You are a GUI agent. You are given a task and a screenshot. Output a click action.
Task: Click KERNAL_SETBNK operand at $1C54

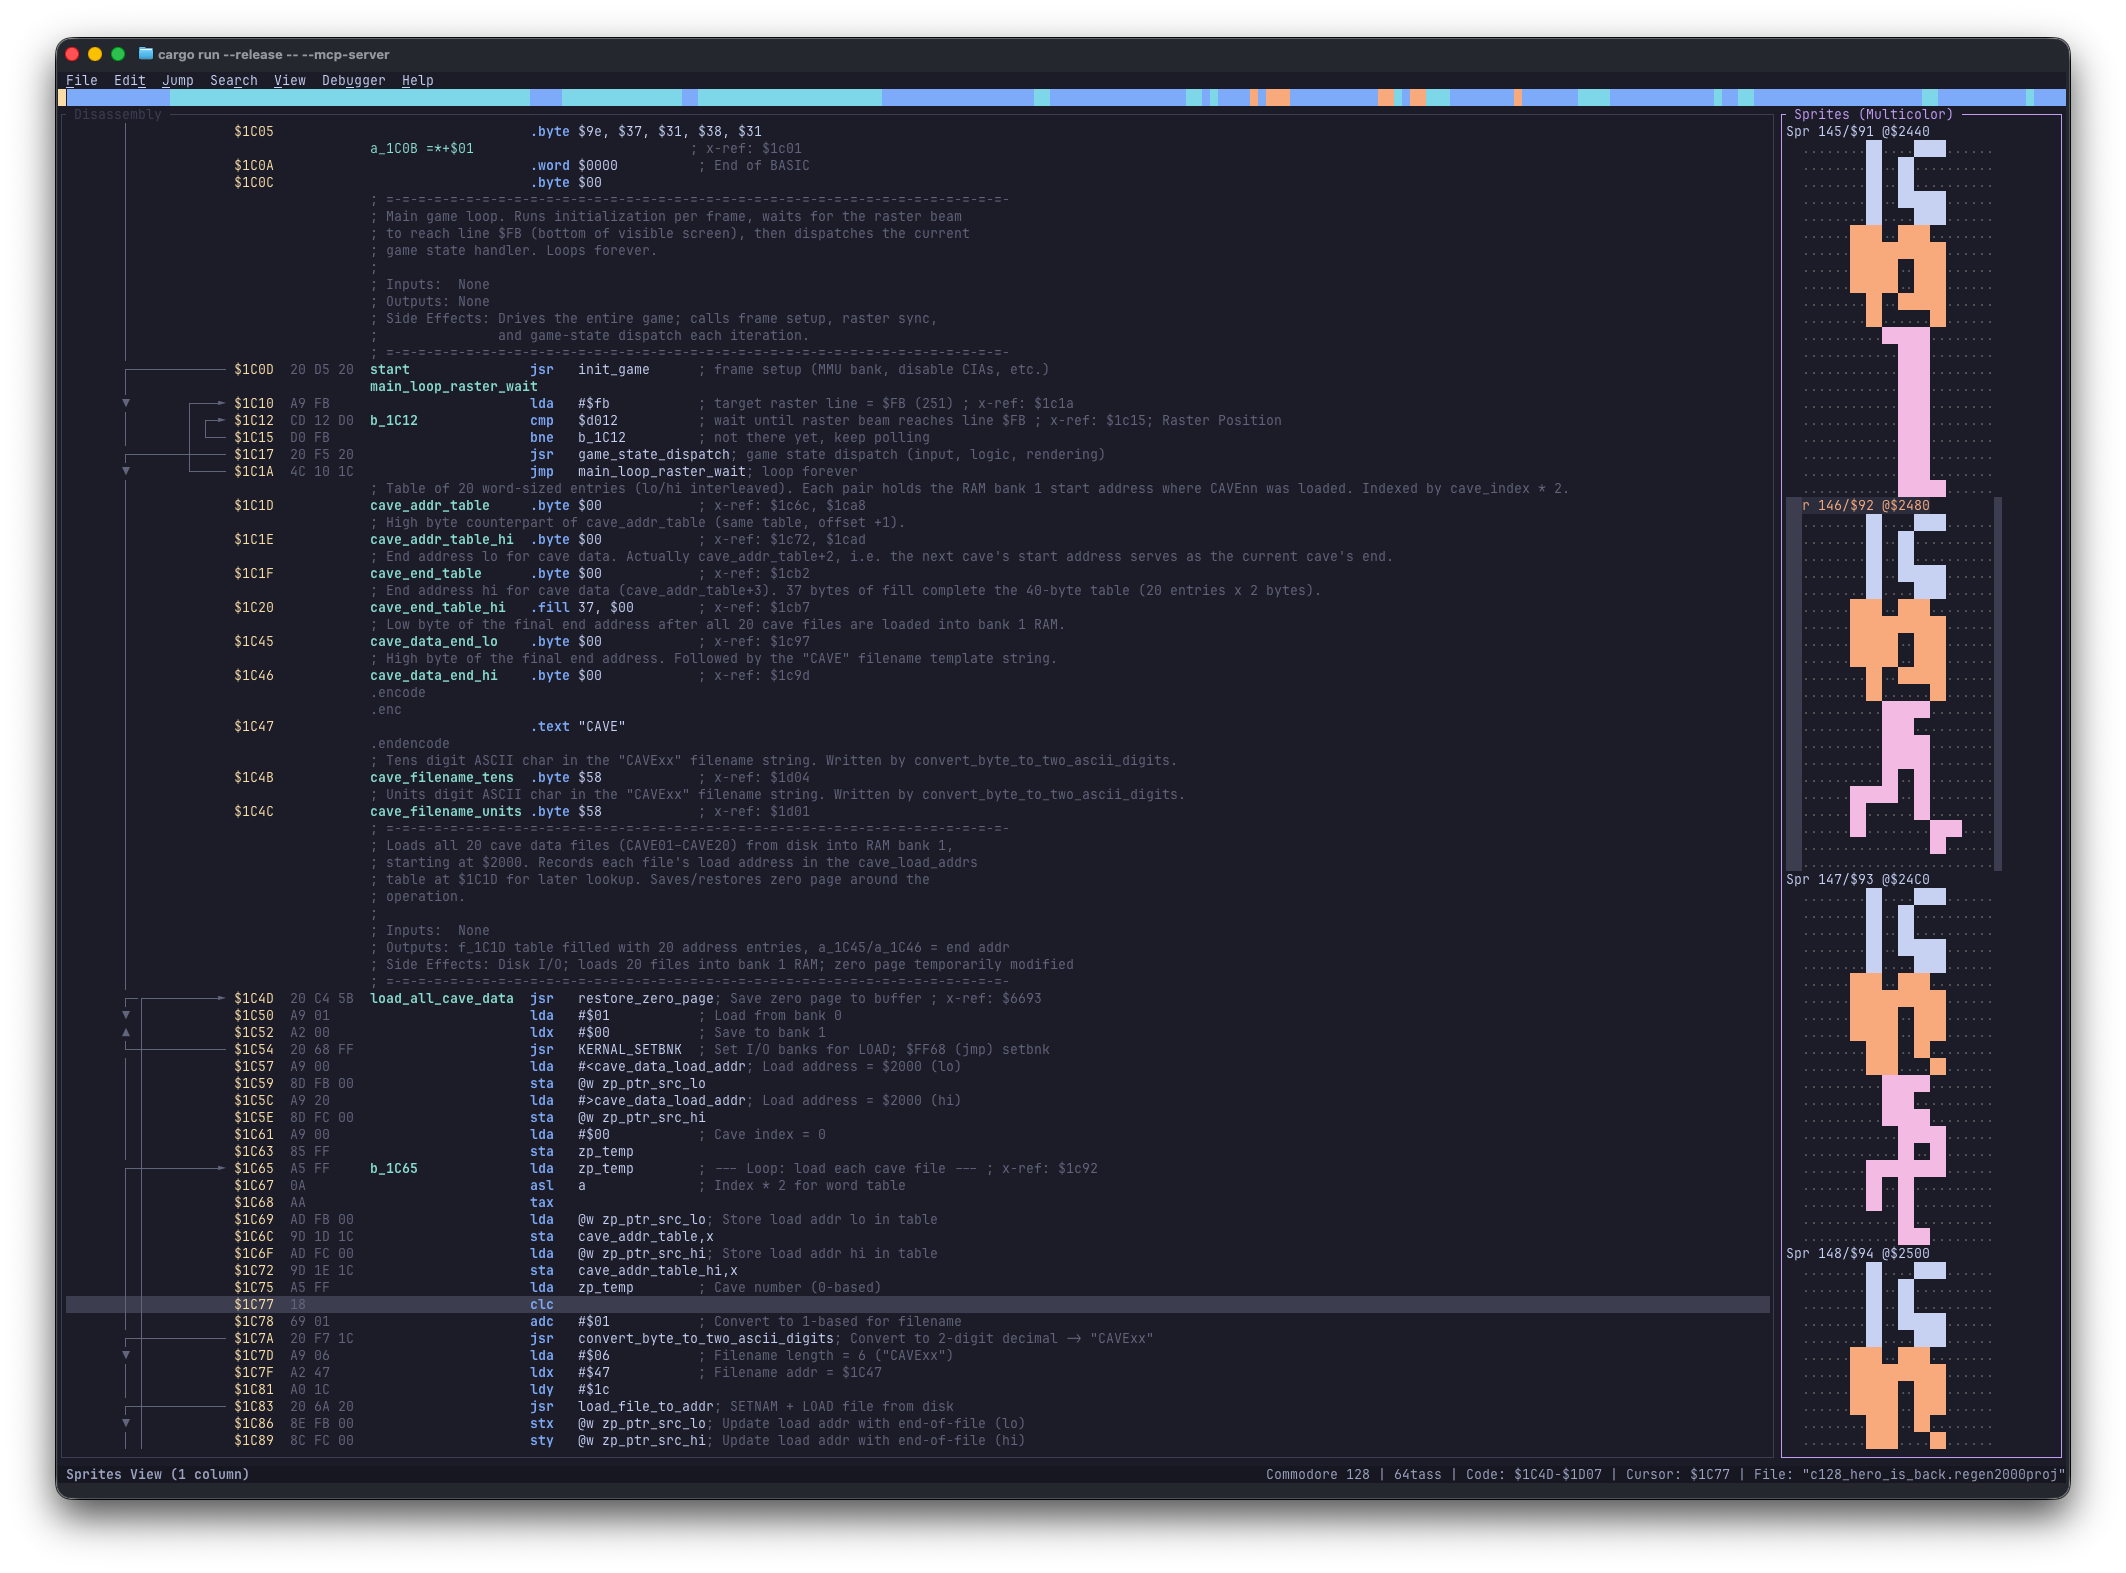pos(629,1049)
